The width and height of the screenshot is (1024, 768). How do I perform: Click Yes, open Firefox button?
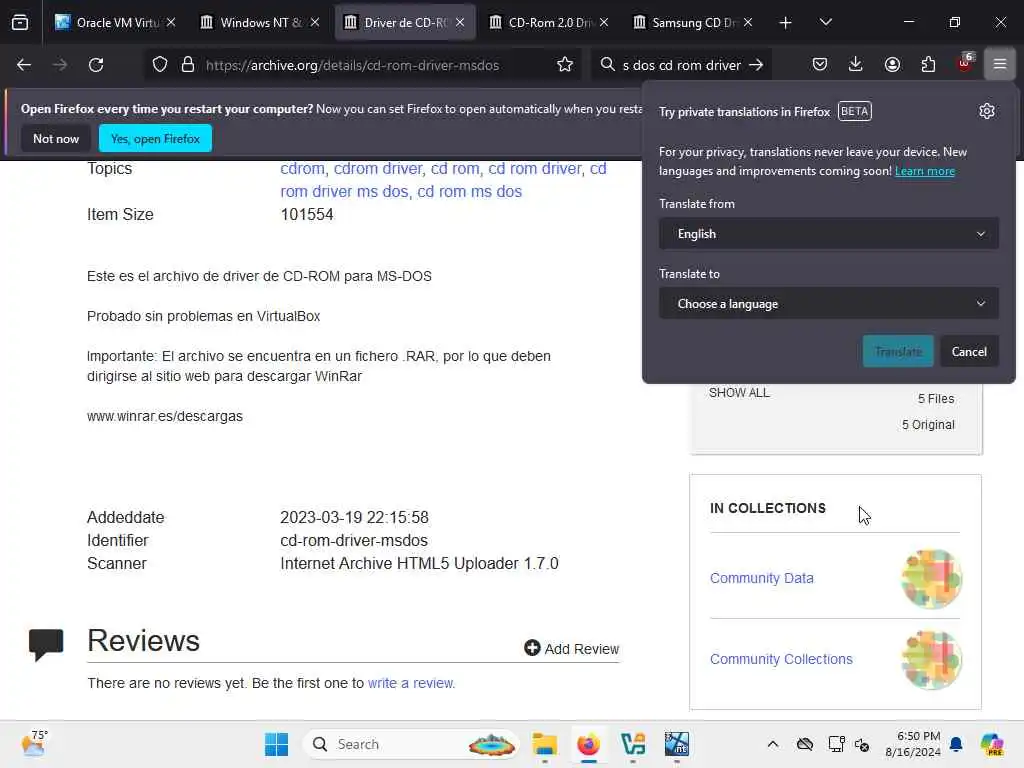(x=155, y=138)
